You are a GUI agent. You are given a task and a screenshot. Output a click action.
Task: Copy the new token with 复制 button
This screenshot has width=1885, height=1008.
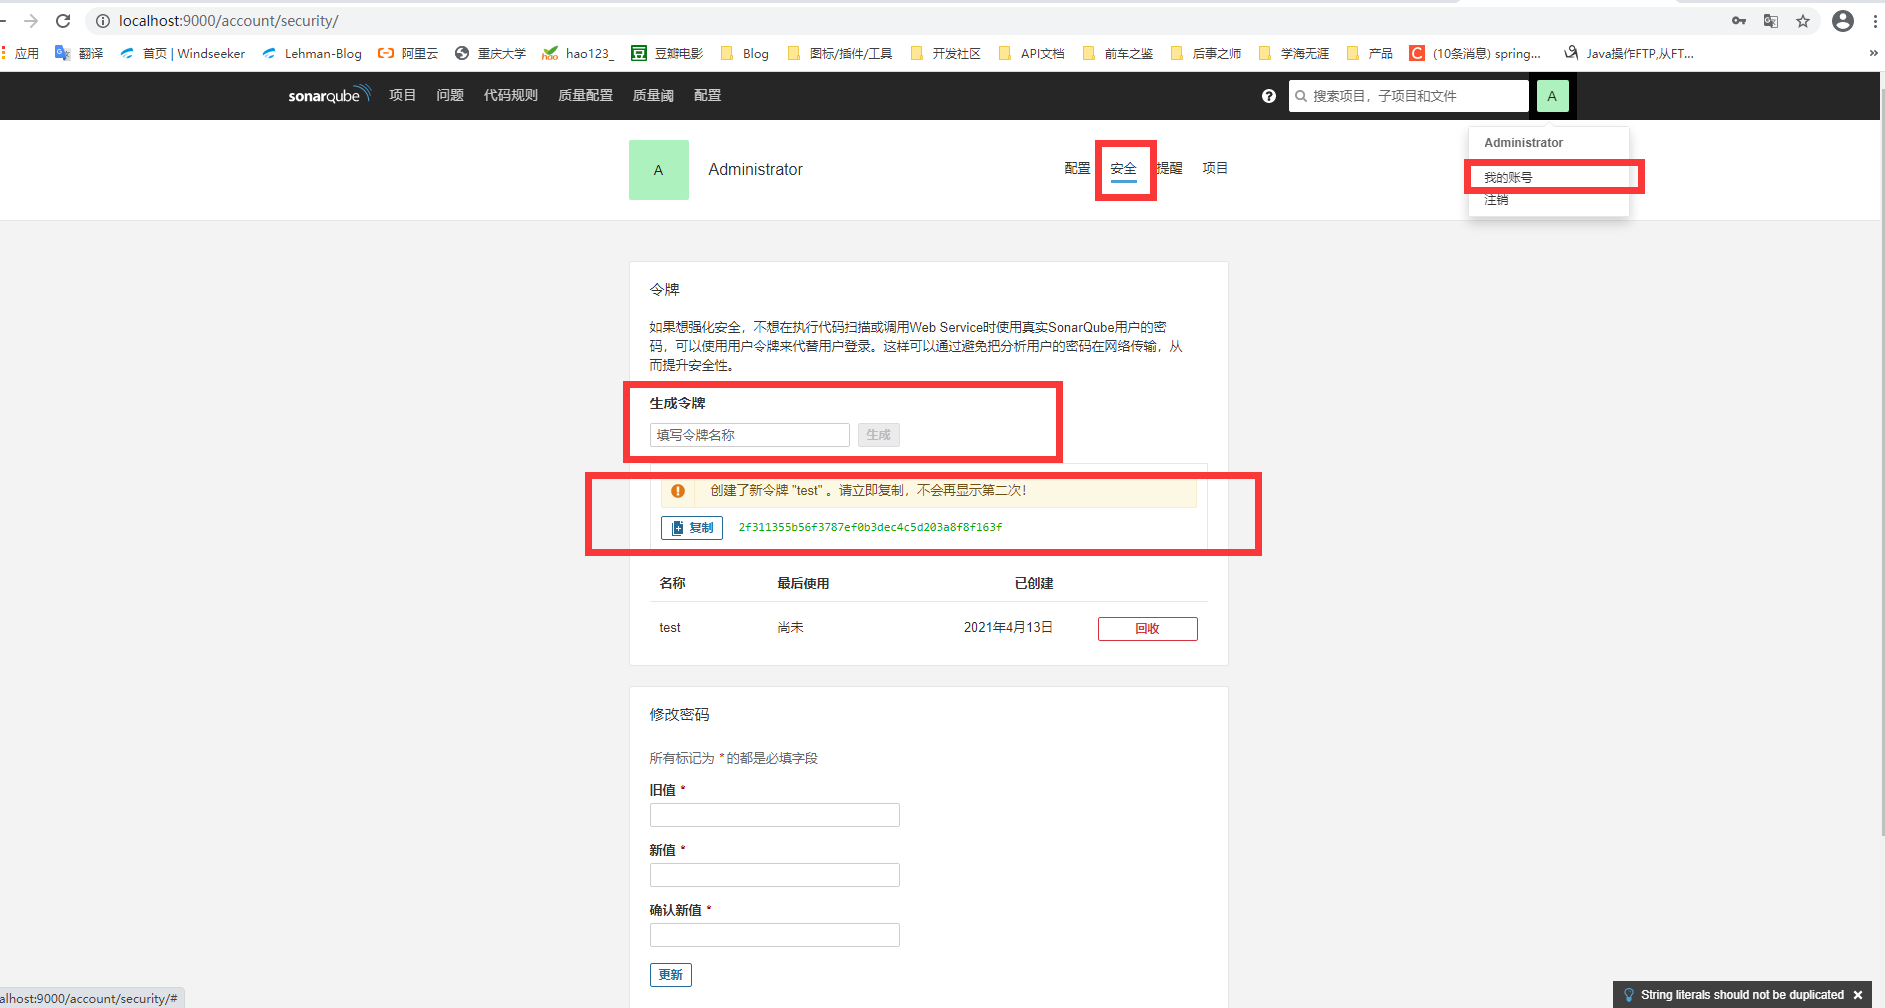[692, 528]
